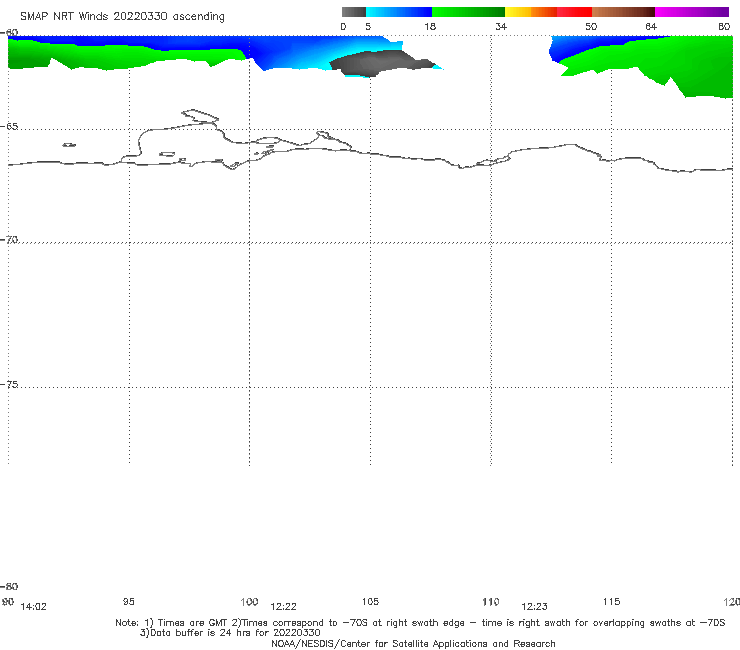Click the '12:23' swath time
Image resolution: width=740 pixels, height=650 pixels.
point(534,607)
